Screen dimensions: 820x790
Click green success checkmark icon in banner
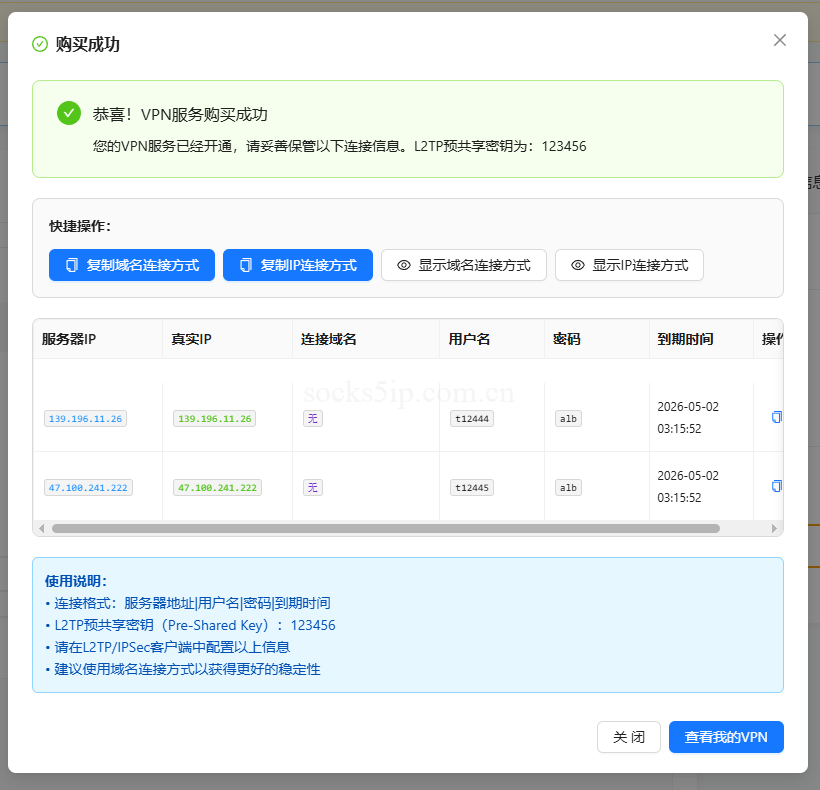[69, 113]
